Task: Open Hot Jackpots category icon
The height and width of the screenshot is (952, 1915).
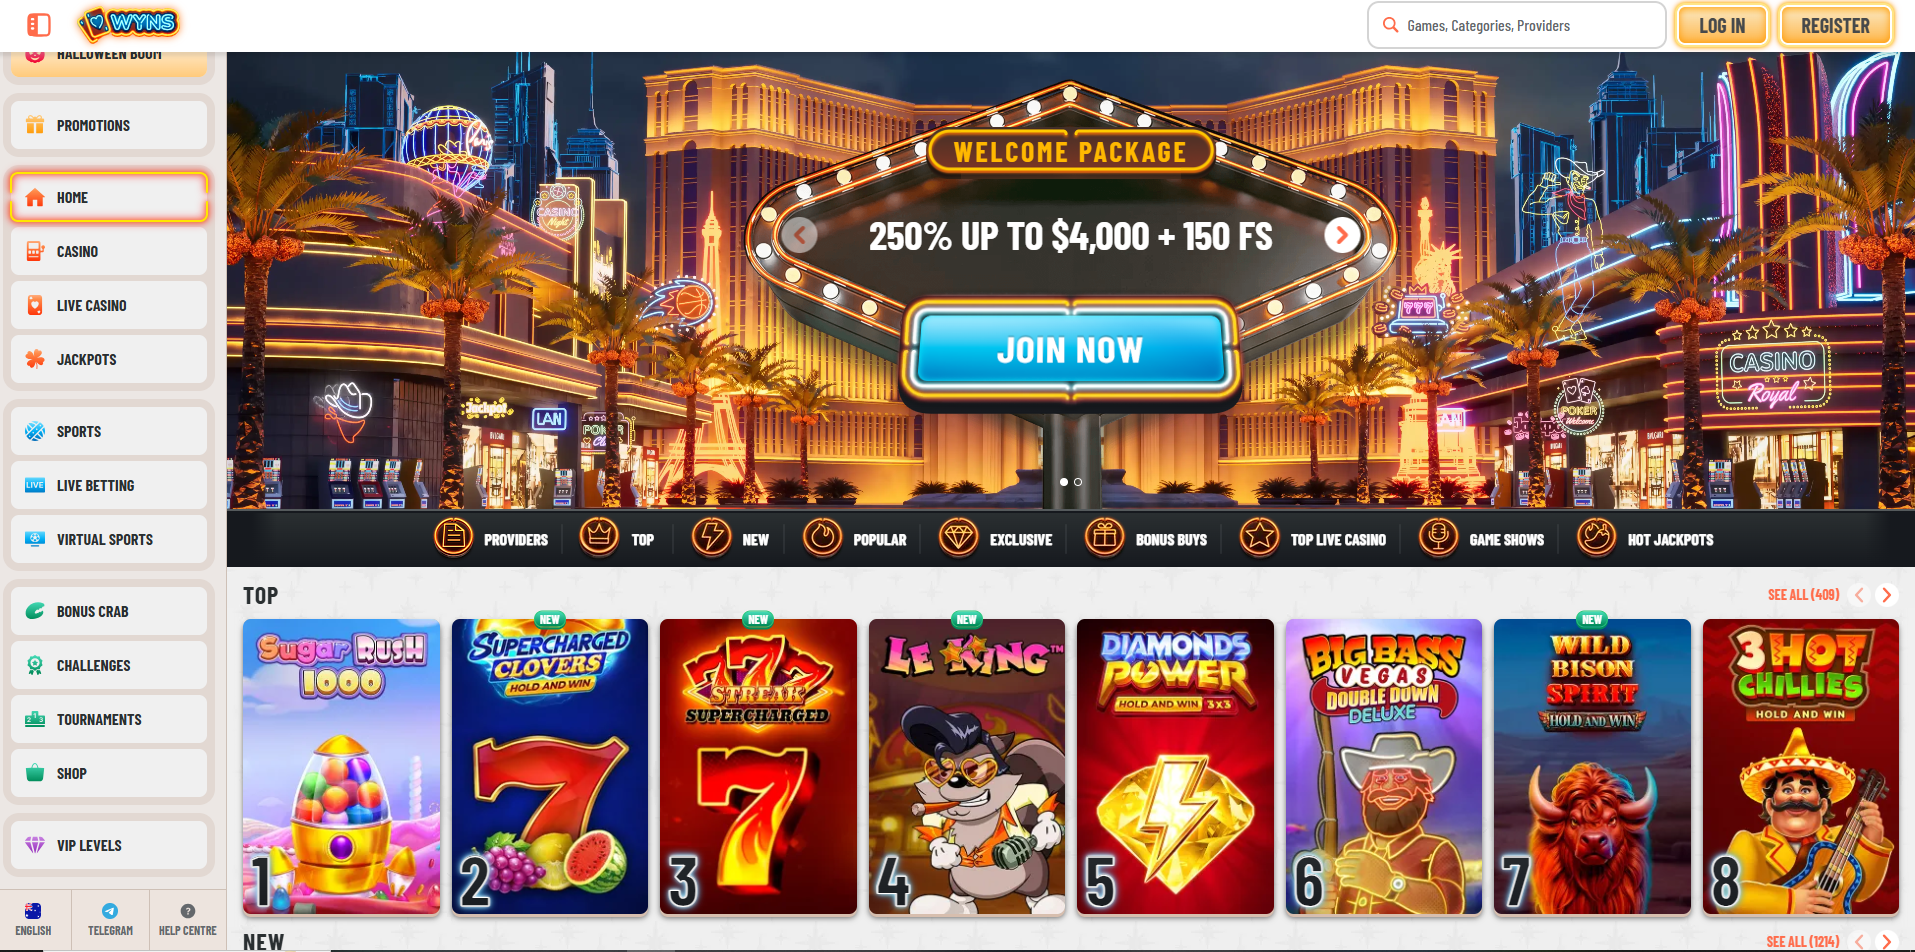Action: (x=1596, y=538)
